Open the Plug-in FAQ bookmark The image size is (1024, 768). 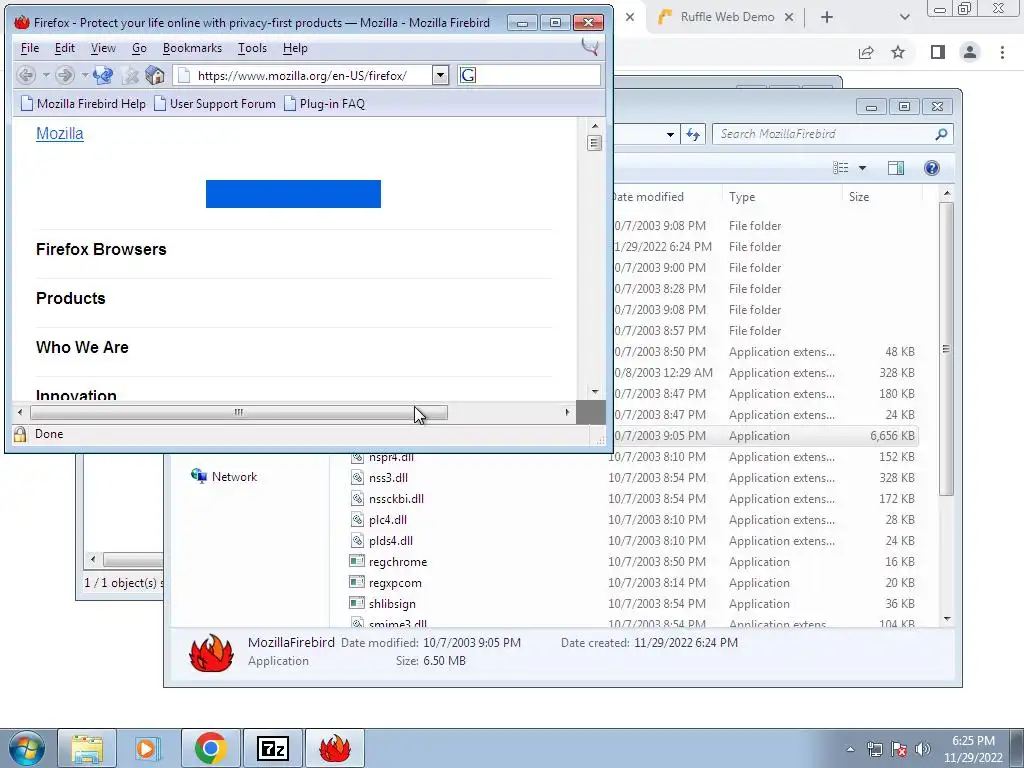(325, 103)
